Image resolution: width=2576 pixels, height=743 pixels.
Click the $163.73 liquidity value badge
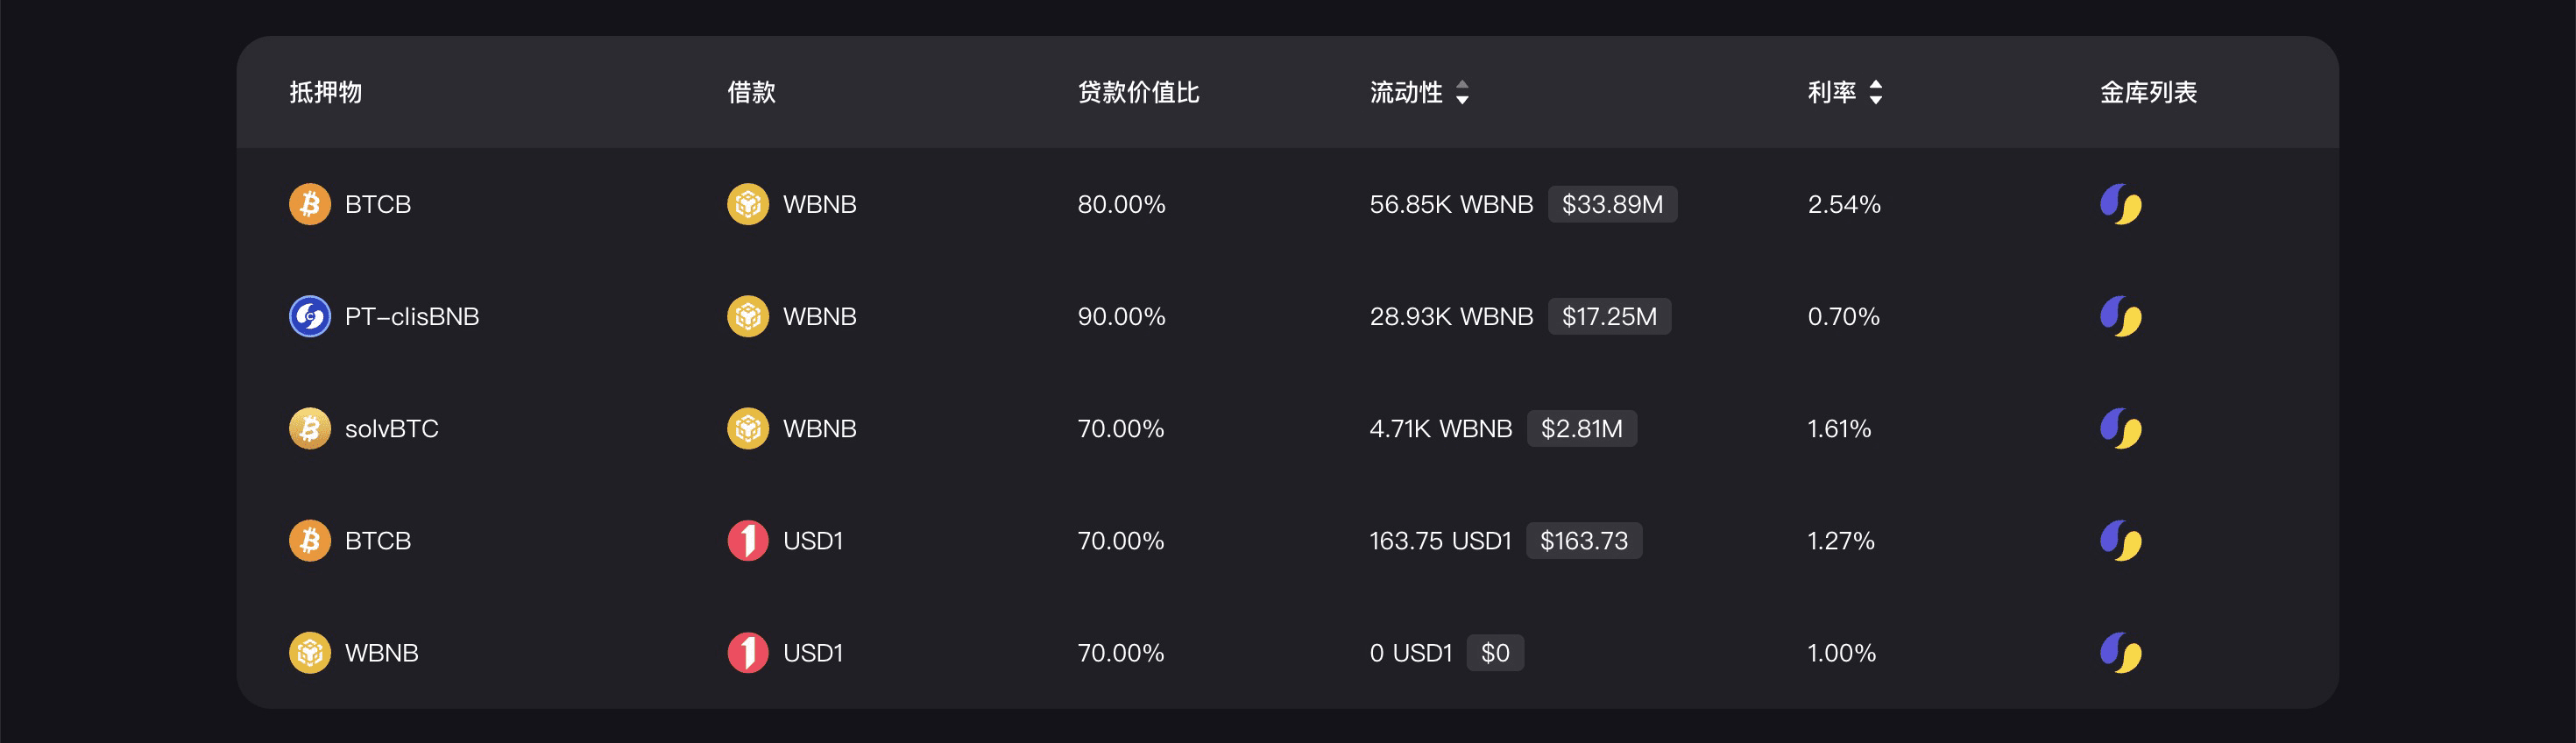click(x=1584, y=540)
